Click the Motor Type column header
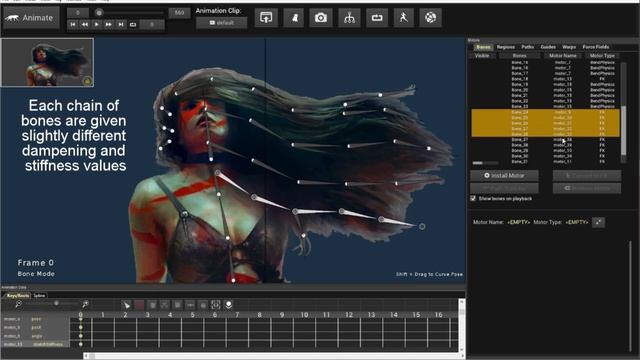 pyautogui.click(x=602, y=56)
